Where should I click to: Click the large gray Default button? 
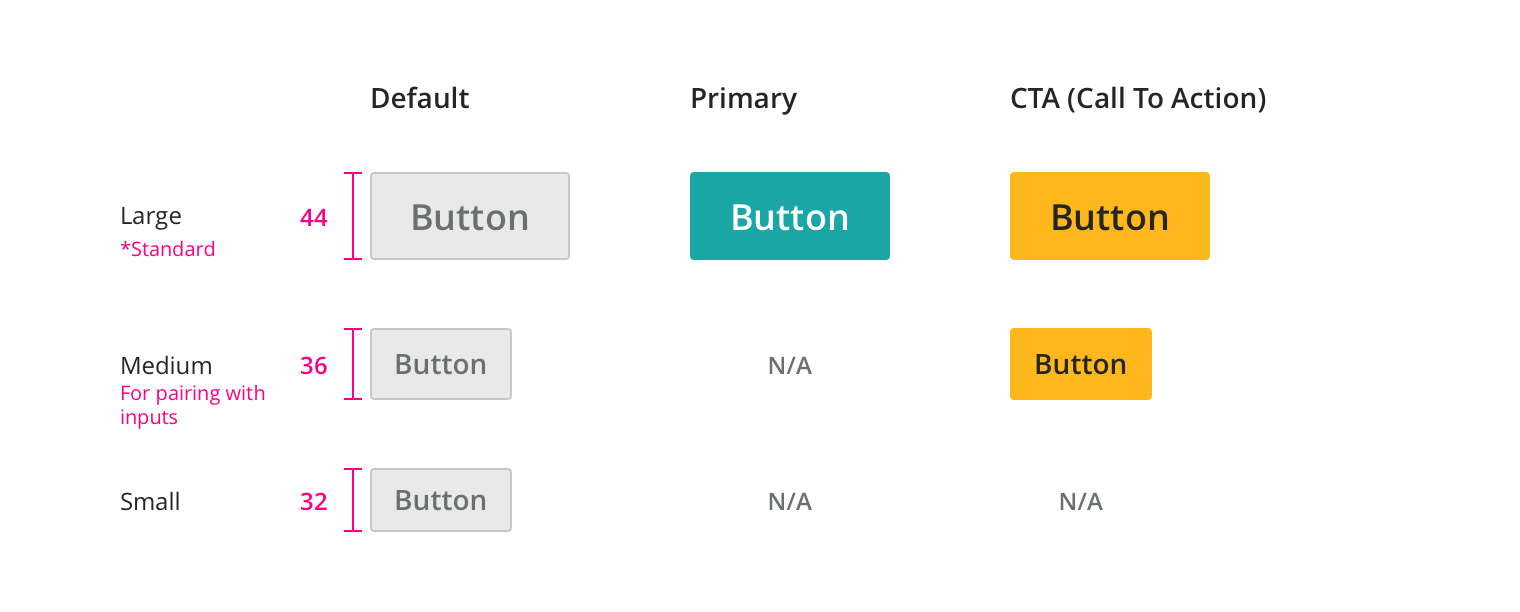point(469,216)
